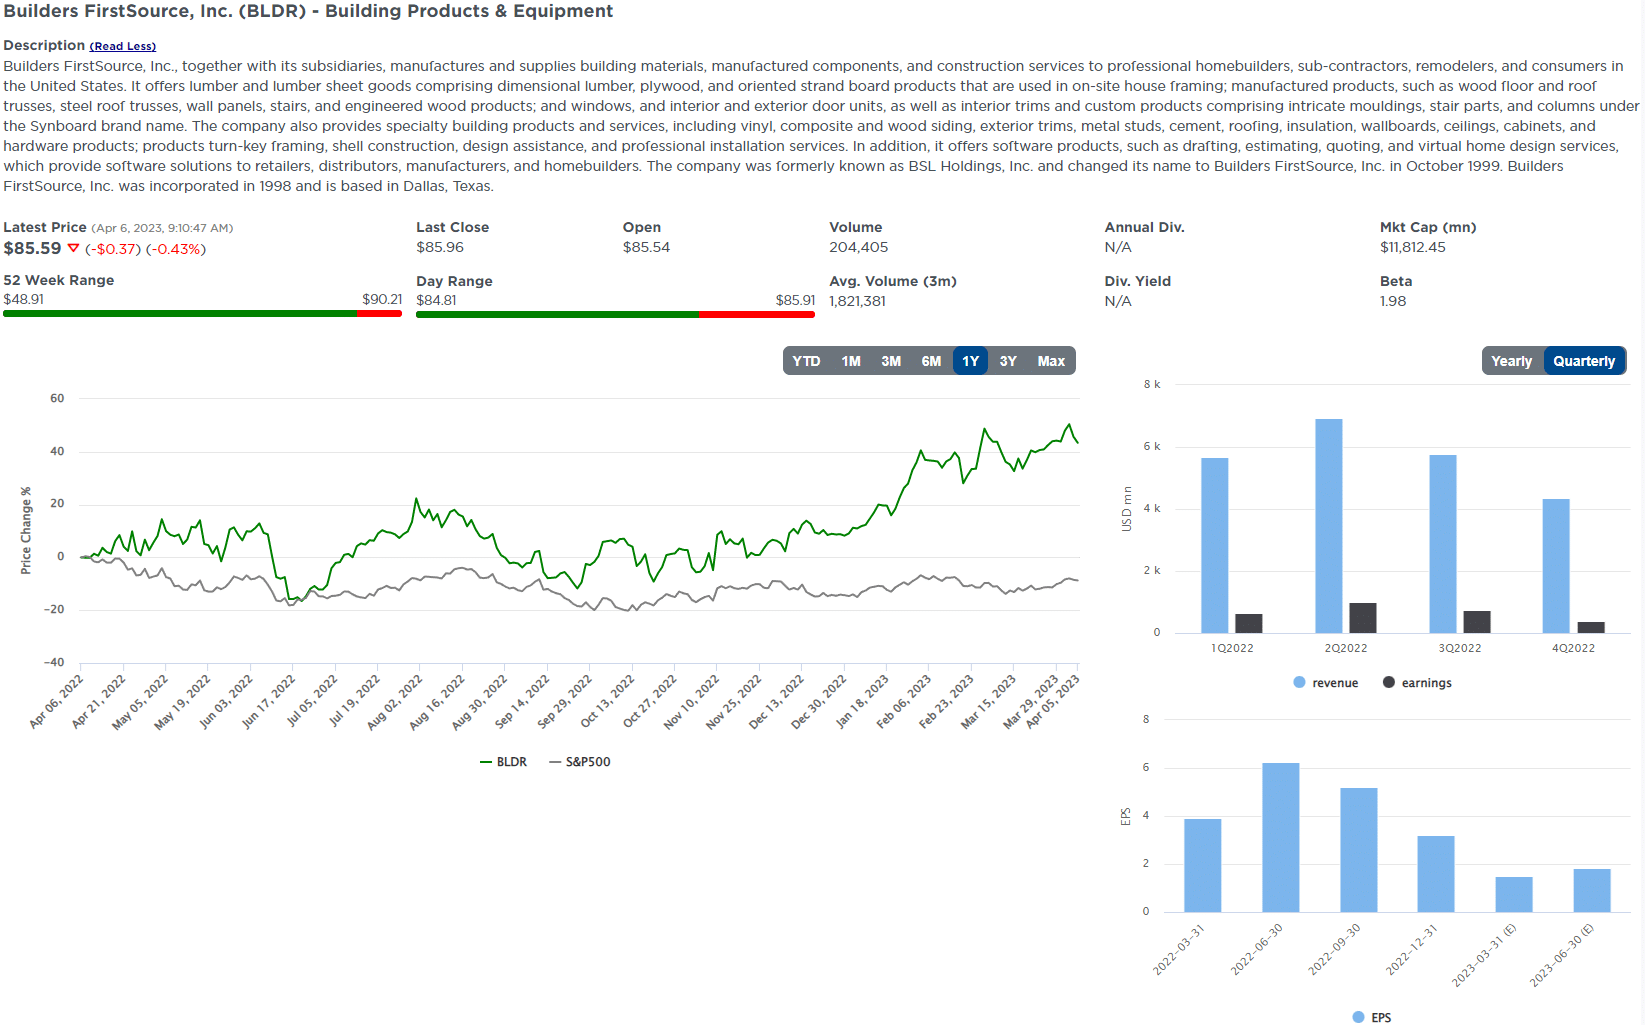Switch financials to Quarterly view

(1584, 361)
